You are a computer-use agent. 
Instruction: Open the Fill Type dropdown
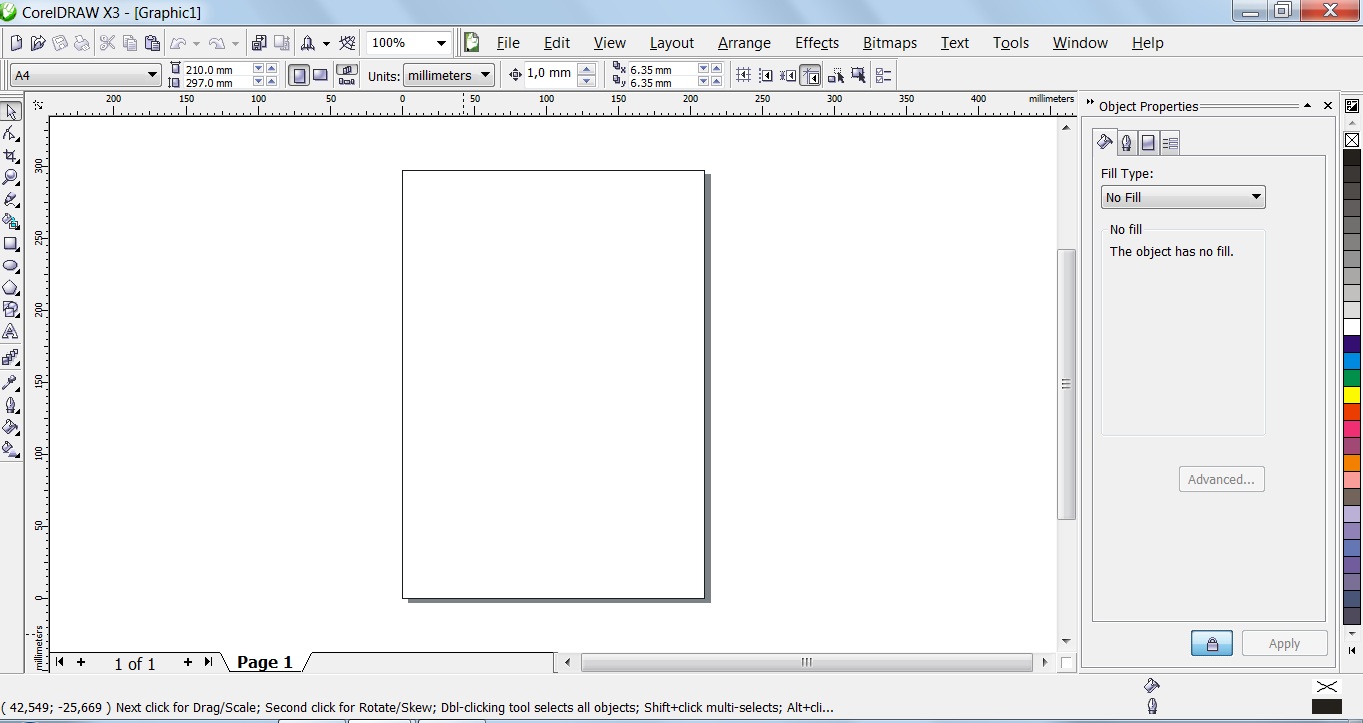click(1256, 197)
